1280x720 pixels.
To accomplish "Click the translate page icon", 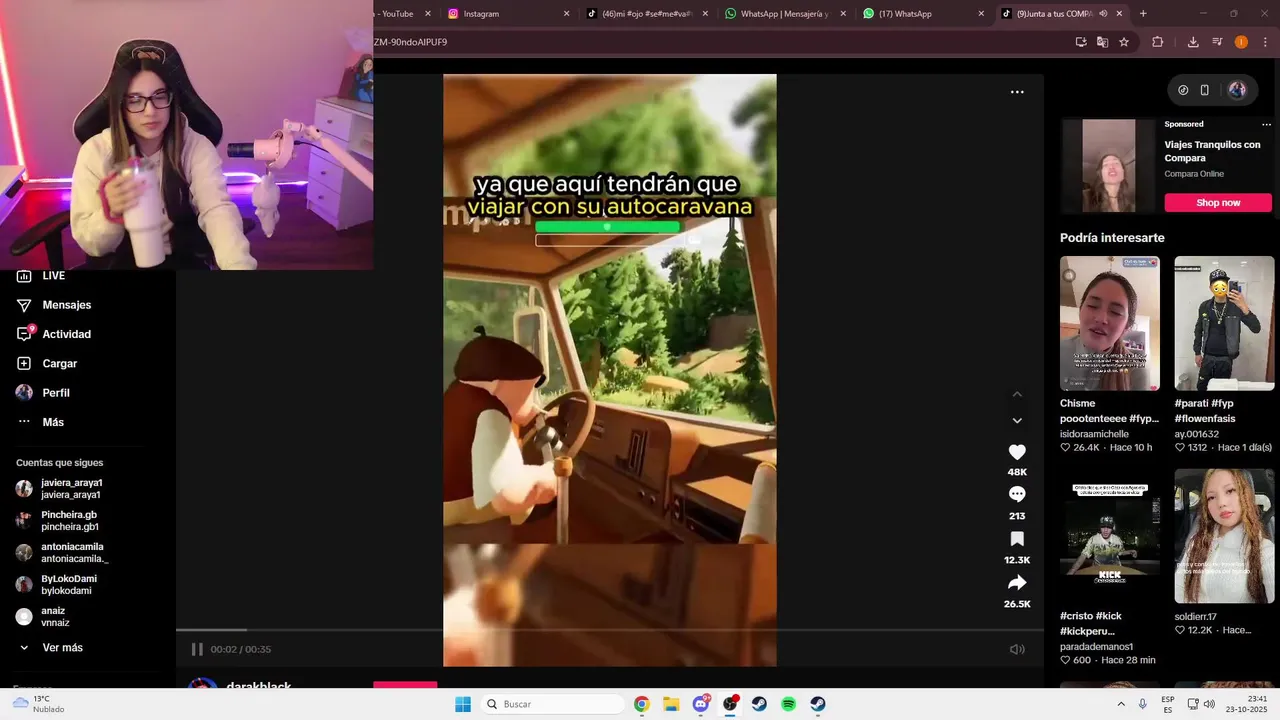I will [x=1102, y=42].
